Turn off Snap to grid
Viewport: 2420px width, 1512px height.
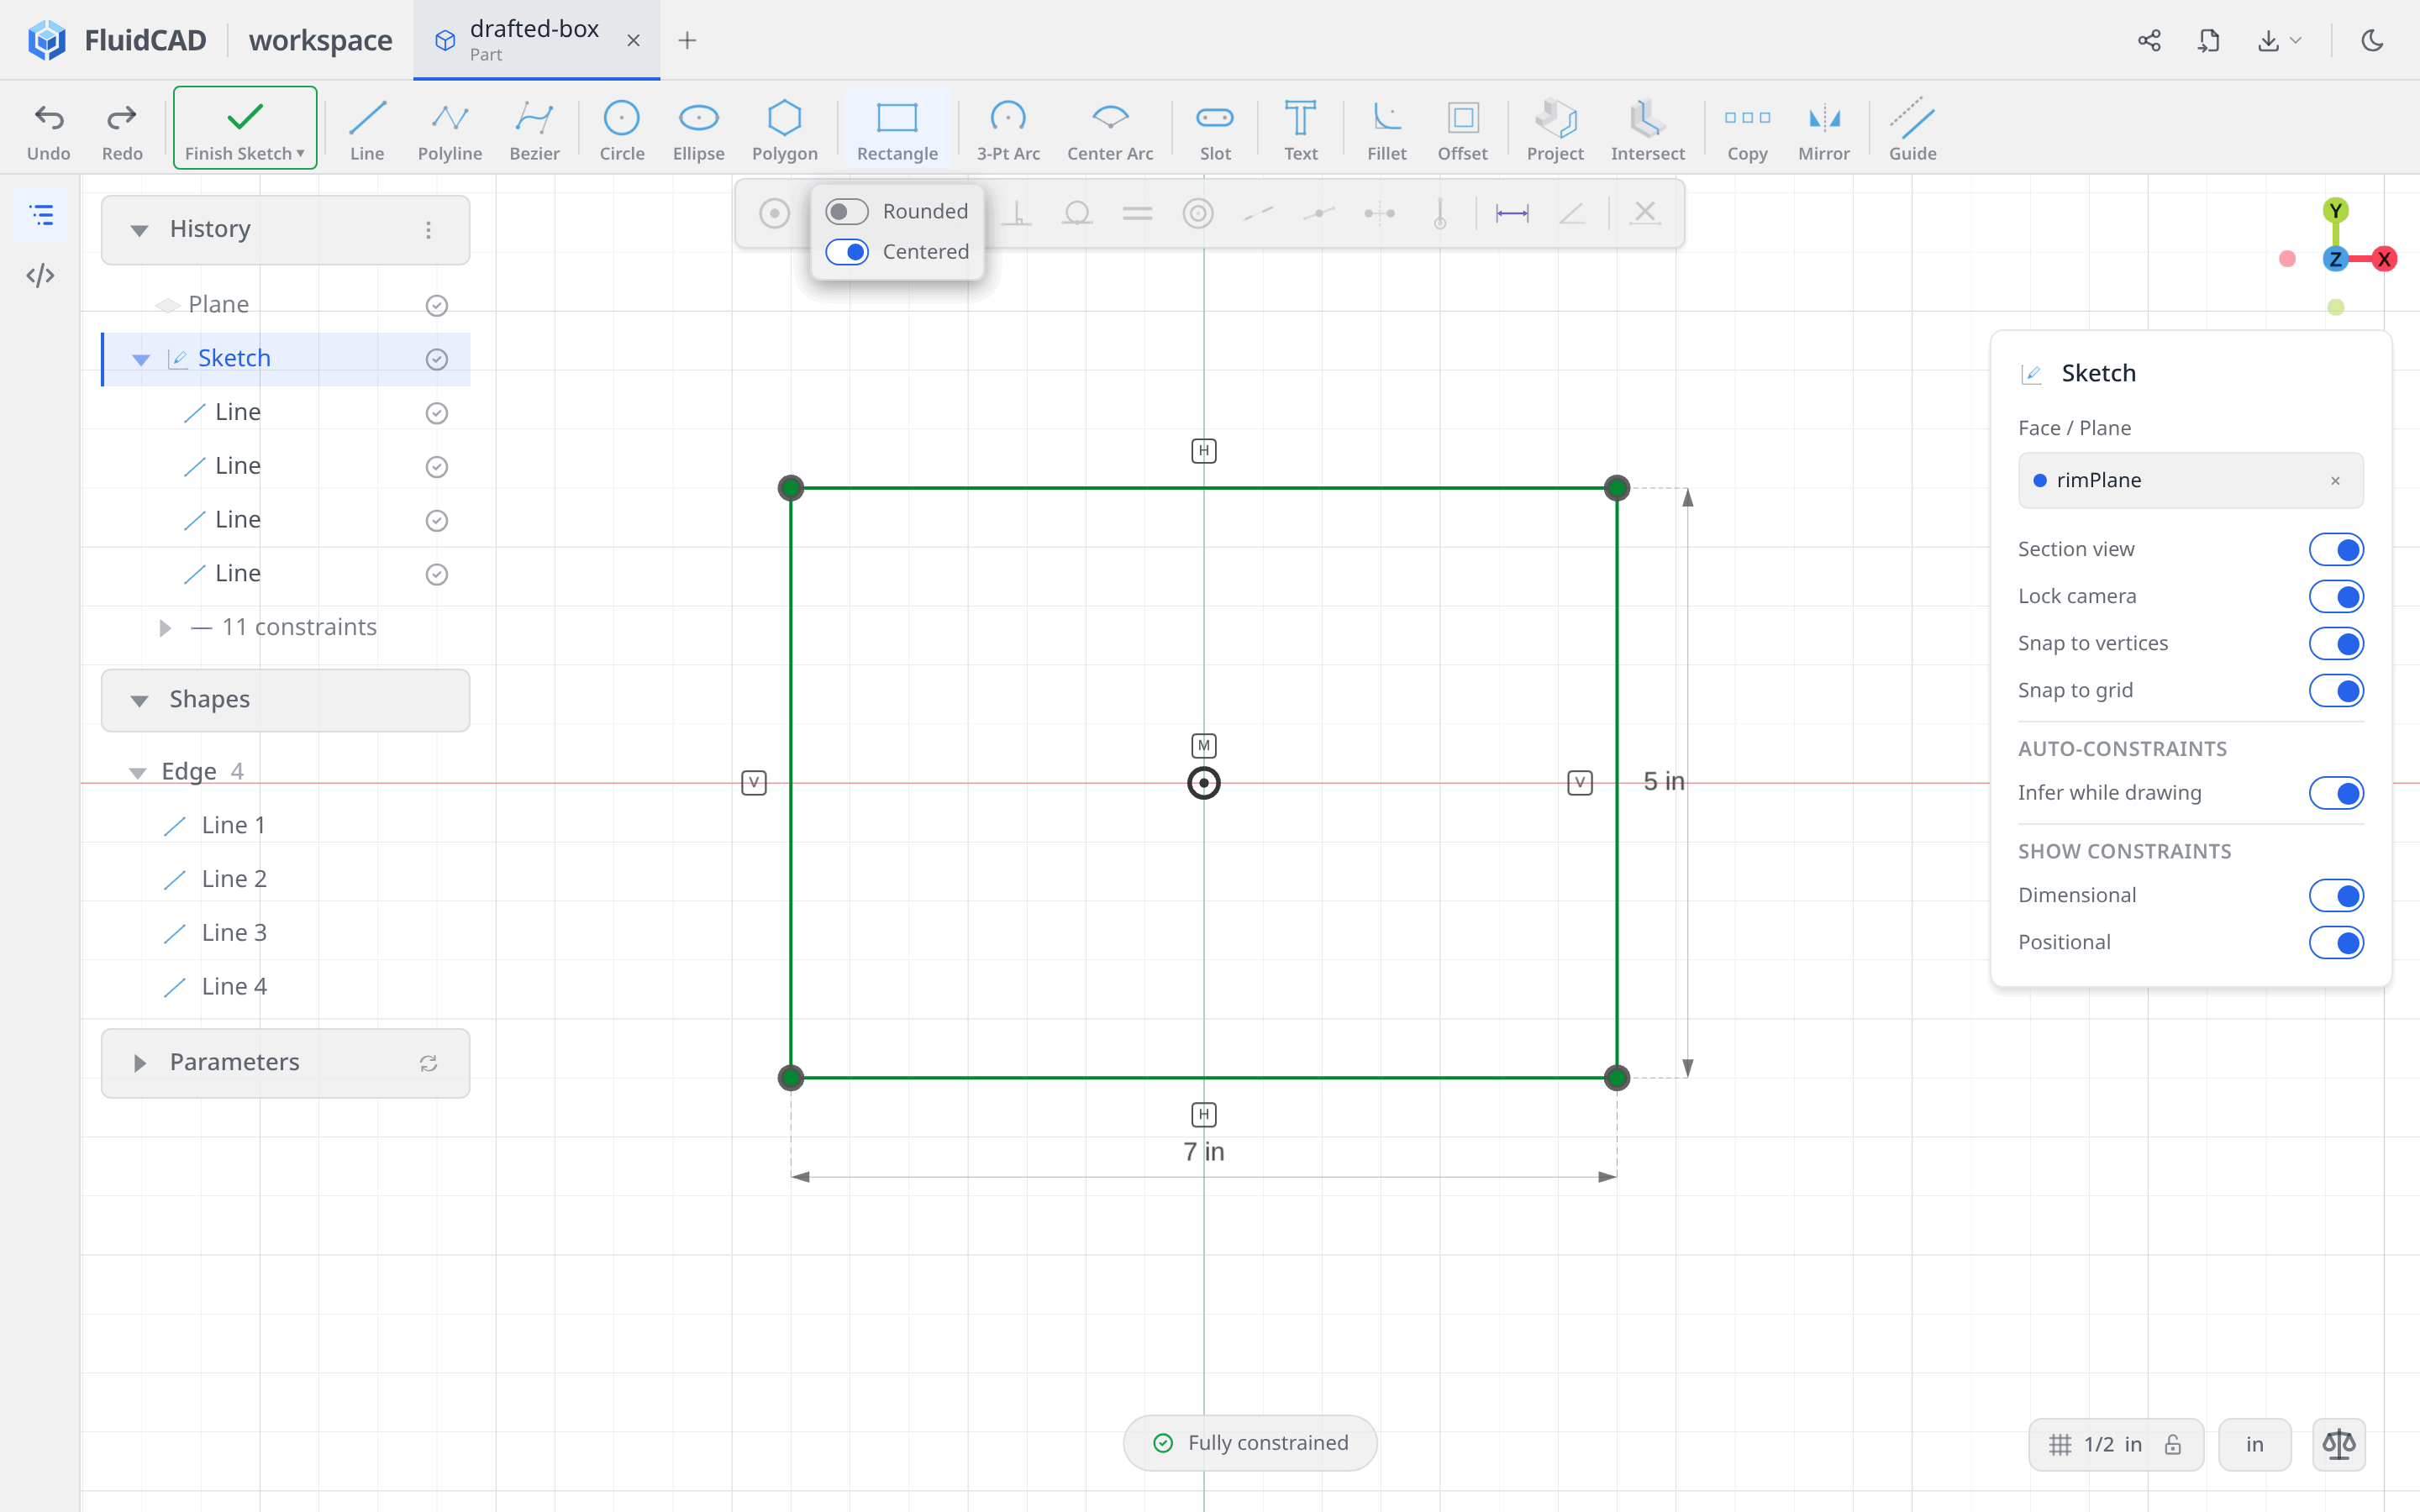pos(2336,690)
